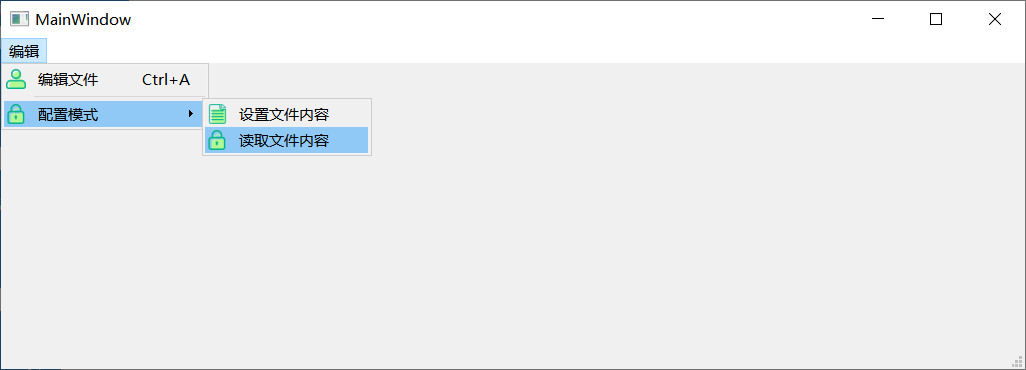Minimize the MainWindow window
This screenshot has height=370, width=1026.
pos(878,19)
